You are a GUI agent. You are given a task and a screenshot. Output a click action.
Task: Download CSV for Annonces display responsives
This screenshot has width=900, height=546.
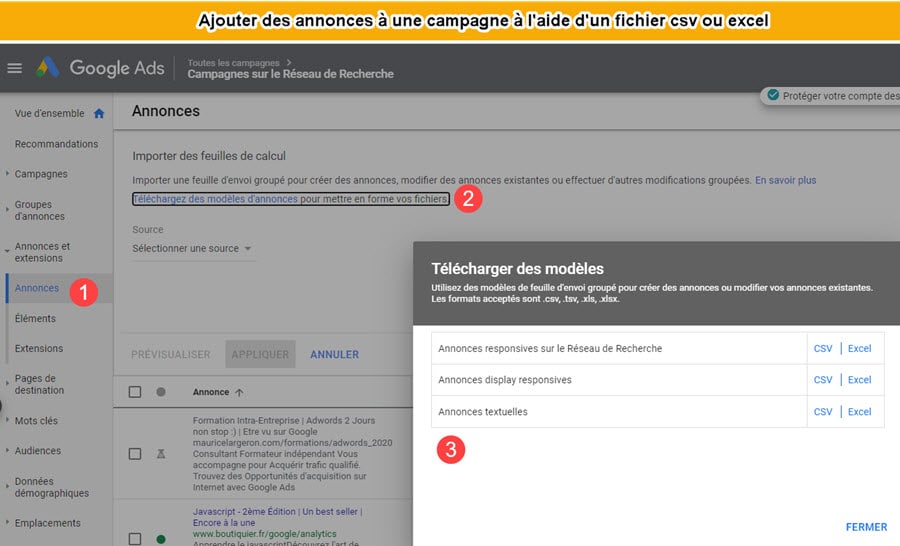coord(823,380)
